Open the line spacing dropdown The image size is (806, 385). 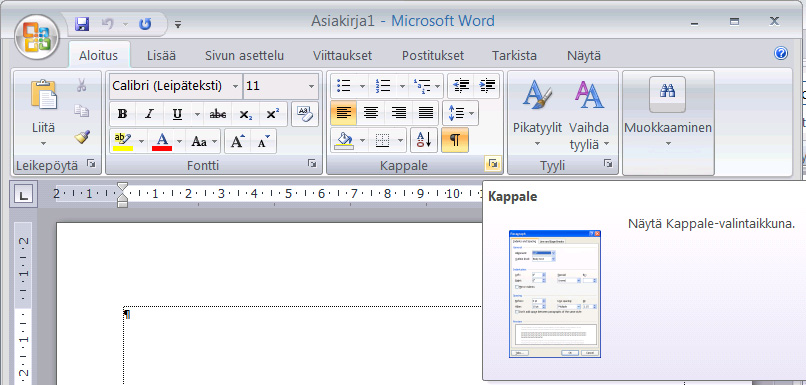(x=461, y=113)
